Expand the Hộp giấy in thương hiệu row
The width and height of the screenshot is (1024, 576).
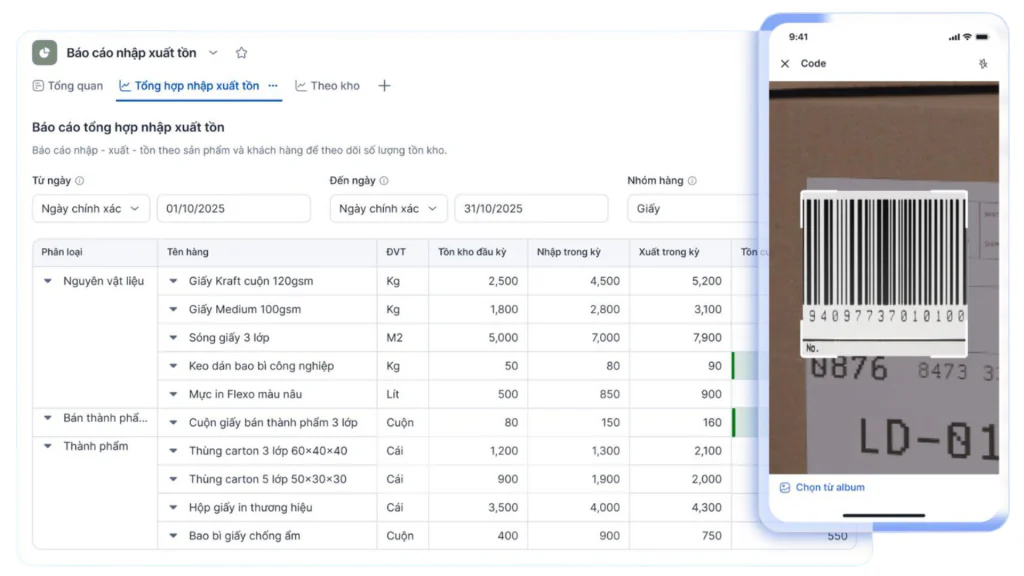pos(173,507)
